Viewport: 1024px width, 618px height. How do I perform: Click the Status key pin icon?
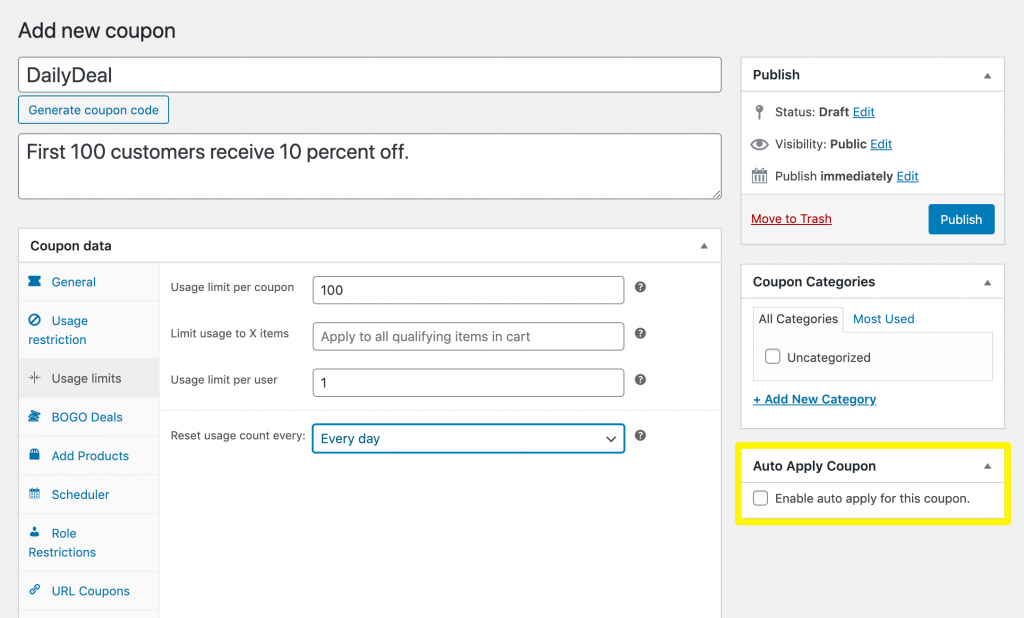point(759,112)
